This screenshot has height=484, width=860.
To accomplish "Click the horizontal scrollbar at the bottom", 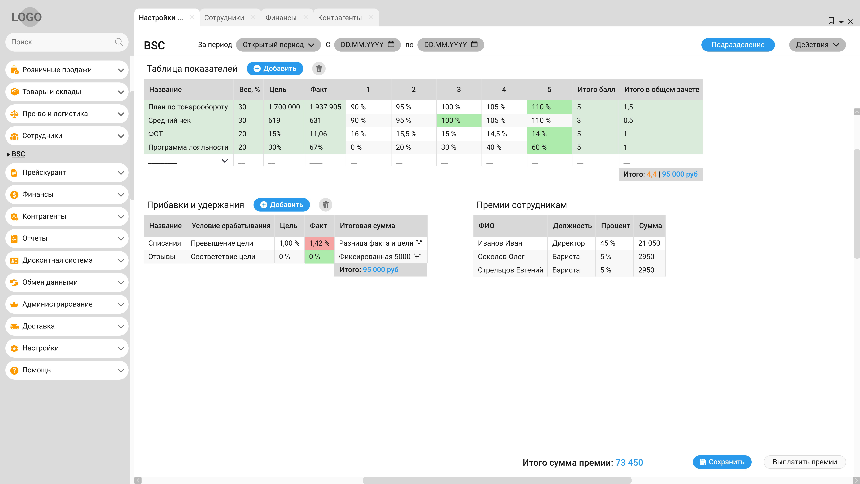I will 497,480.
